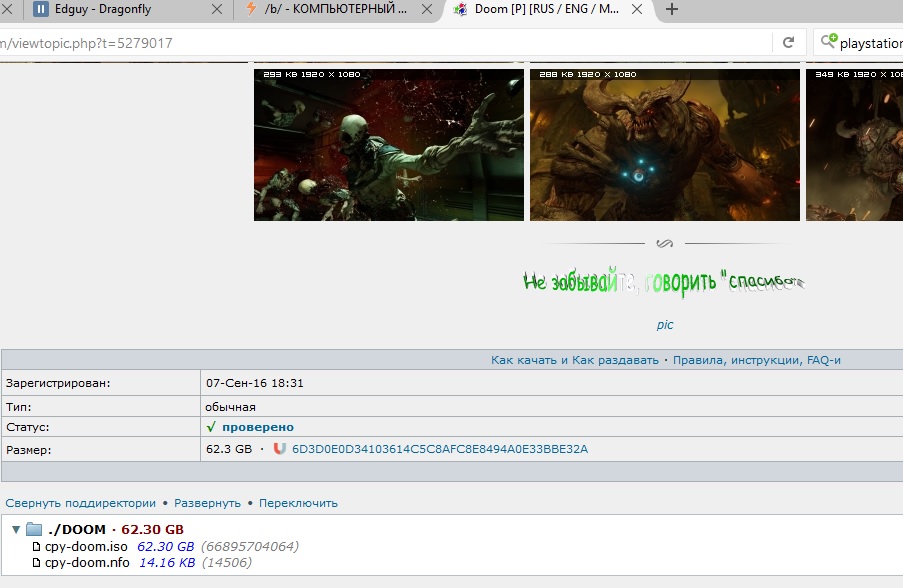Click the magnet link icon

[279, 449]
